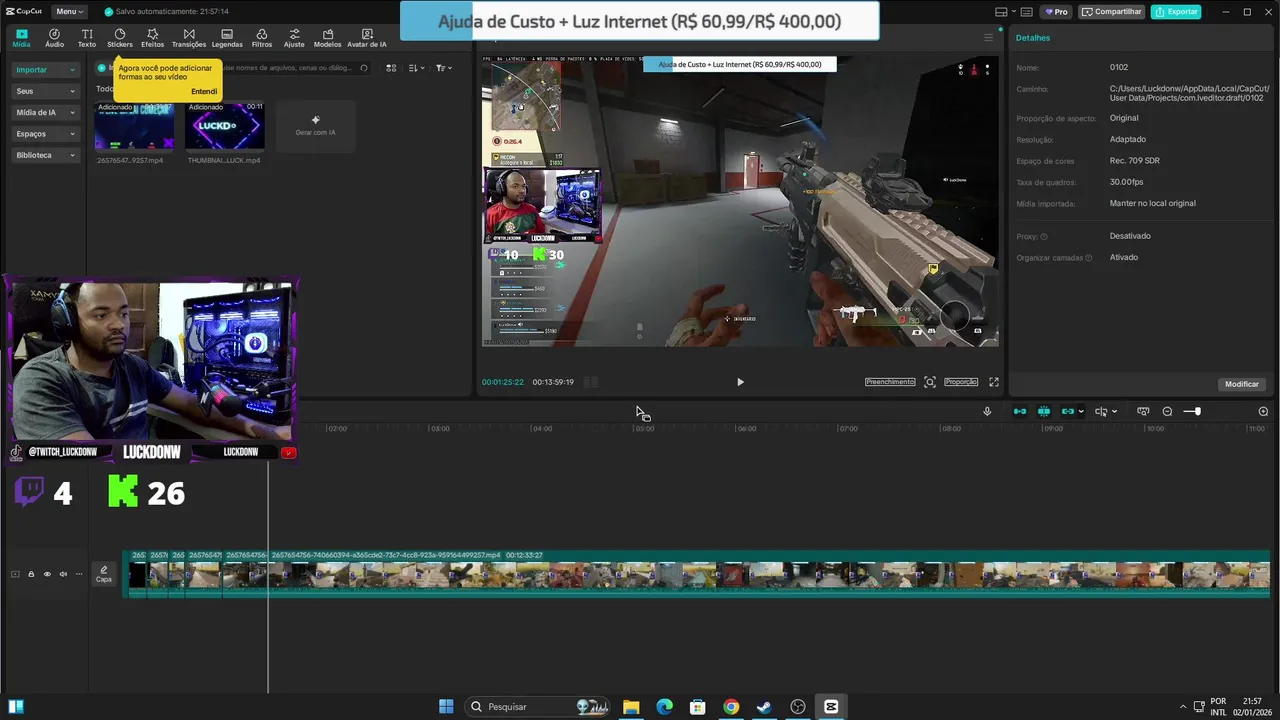Open the preview in fullscreen
The image size is (1280, 720).
click(x=994, y=382)
